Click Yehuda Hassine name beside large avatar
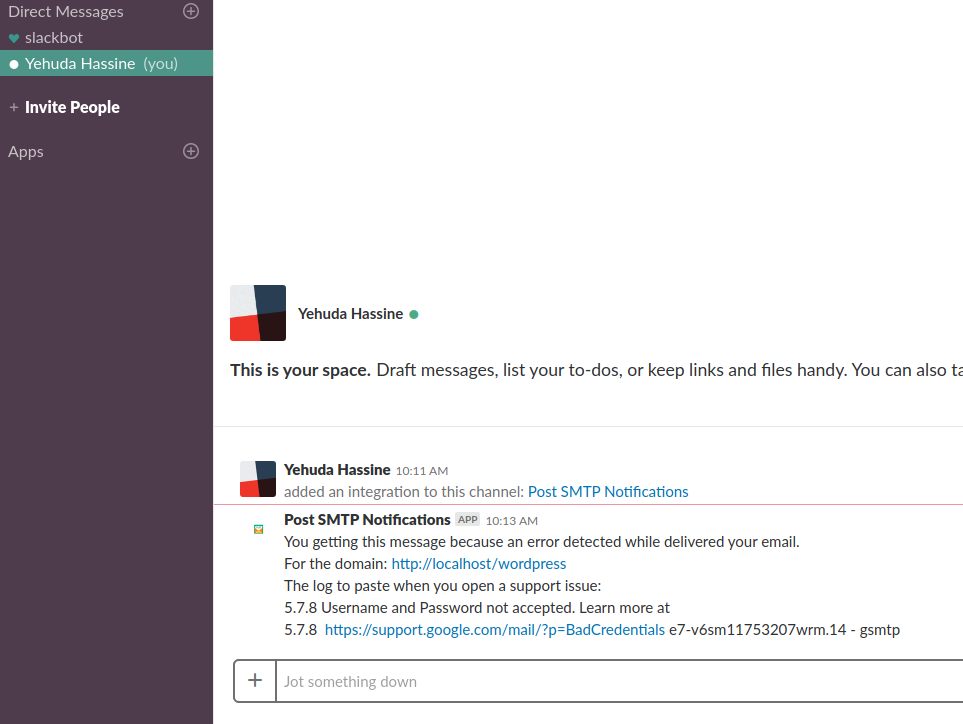963x724 pixels. point(350,314)
